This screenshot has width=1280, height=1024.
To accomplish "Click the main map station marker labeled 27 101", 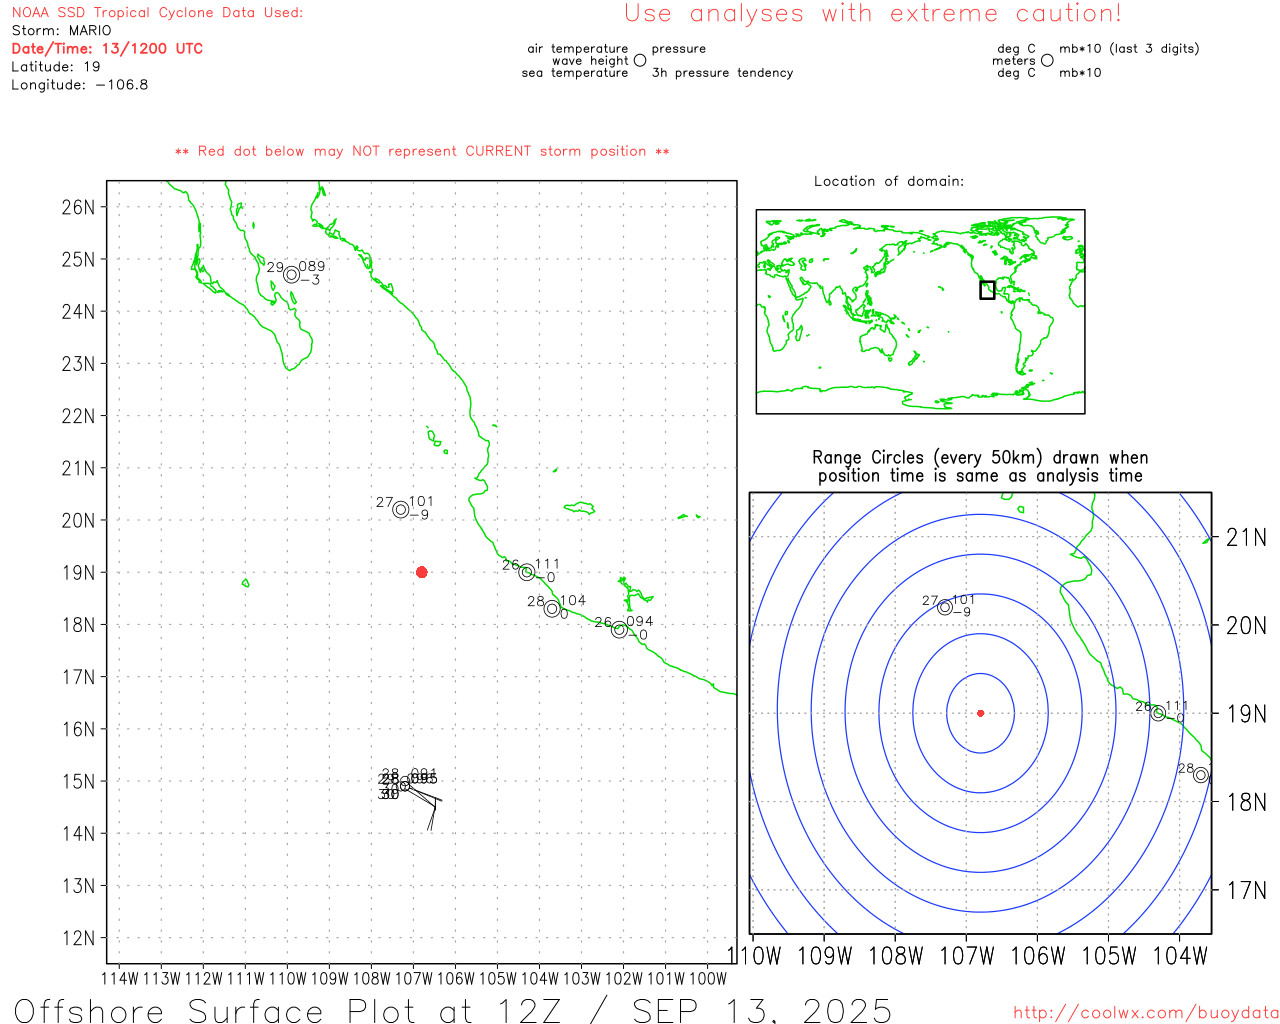I will [401, 509].
